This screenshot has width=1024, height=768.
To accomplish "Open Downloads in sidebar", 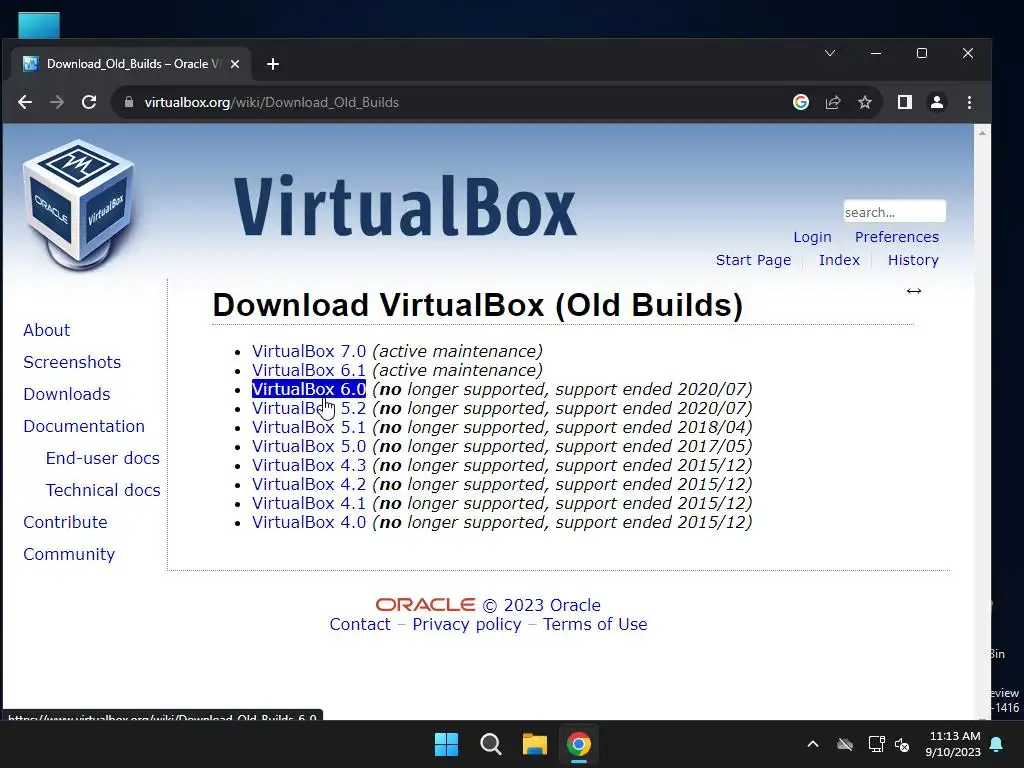I will click(x=67, y=394).
